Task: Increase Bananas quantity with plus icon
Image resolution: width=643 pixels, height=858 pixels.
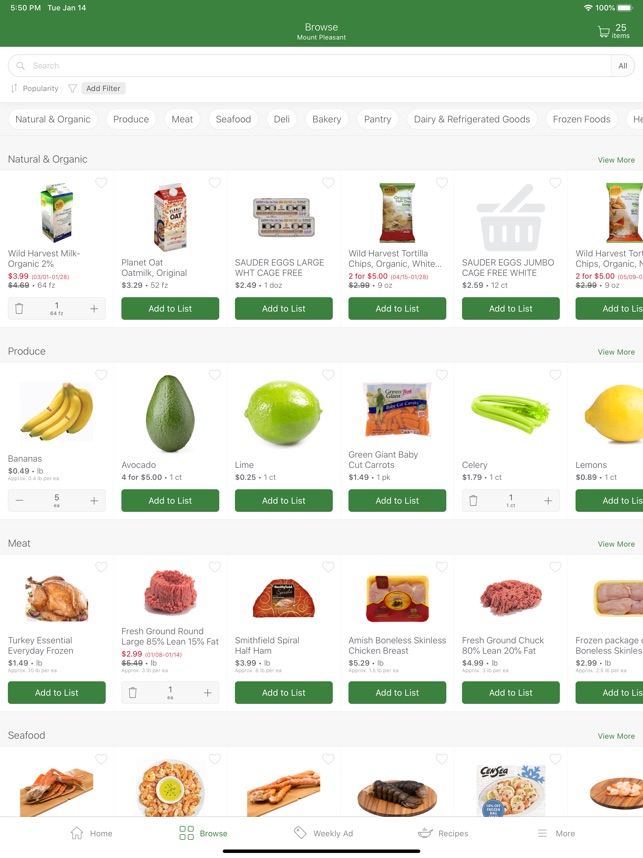Action: [x=94, y=501]
